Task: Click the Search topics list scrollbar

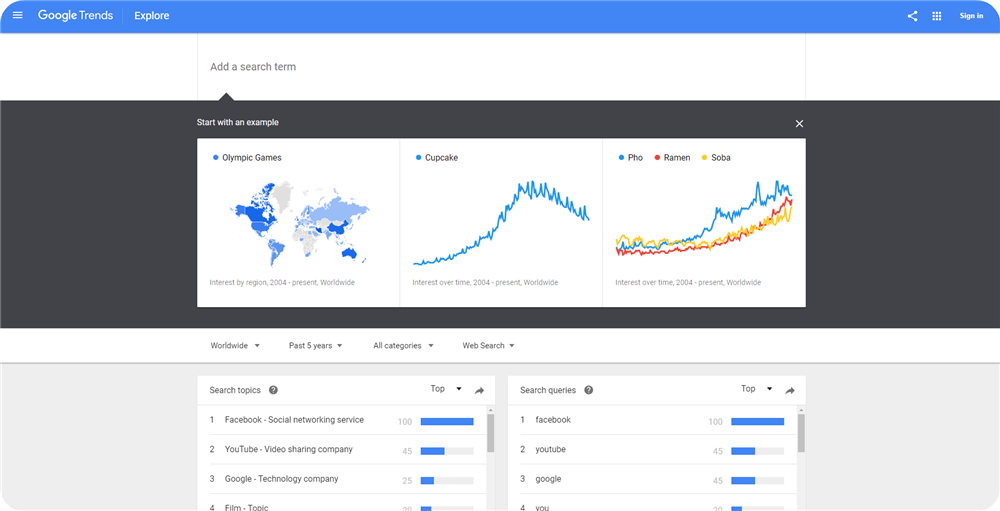Action: point(490,433)
